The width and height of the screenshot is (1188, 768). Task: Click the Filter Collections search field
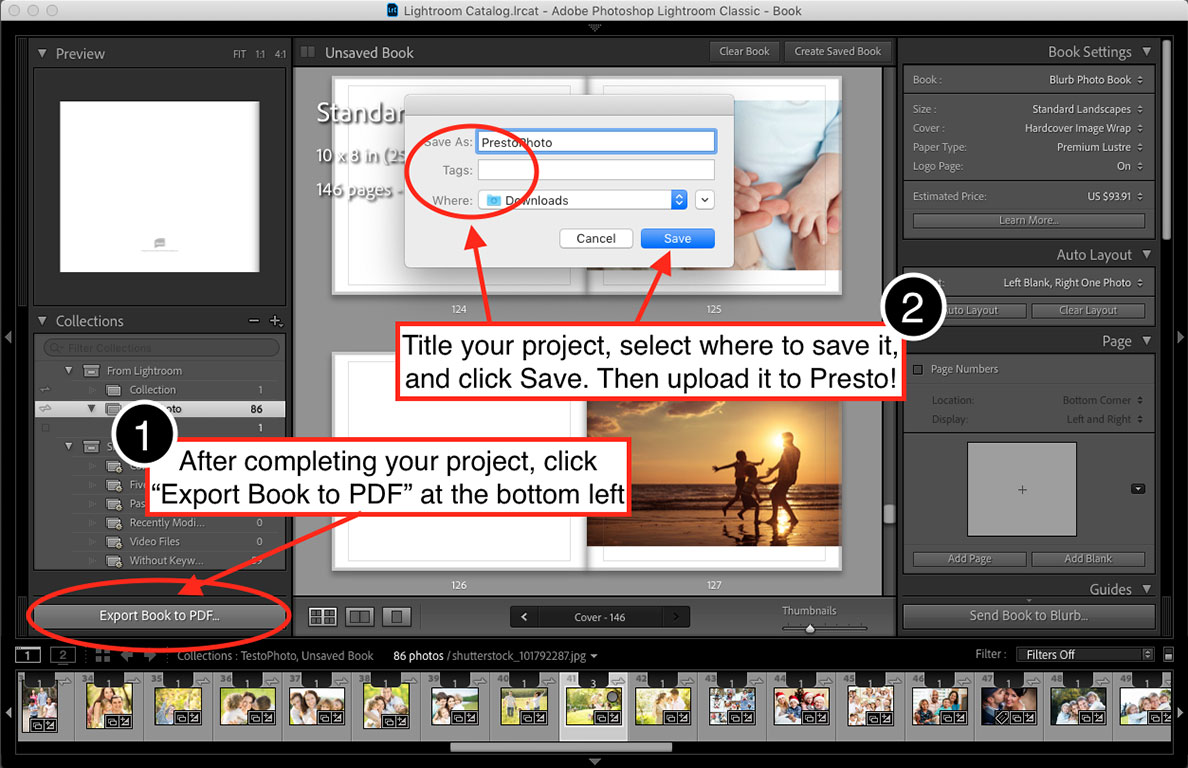pyautogui.click(x=161, y=348)
